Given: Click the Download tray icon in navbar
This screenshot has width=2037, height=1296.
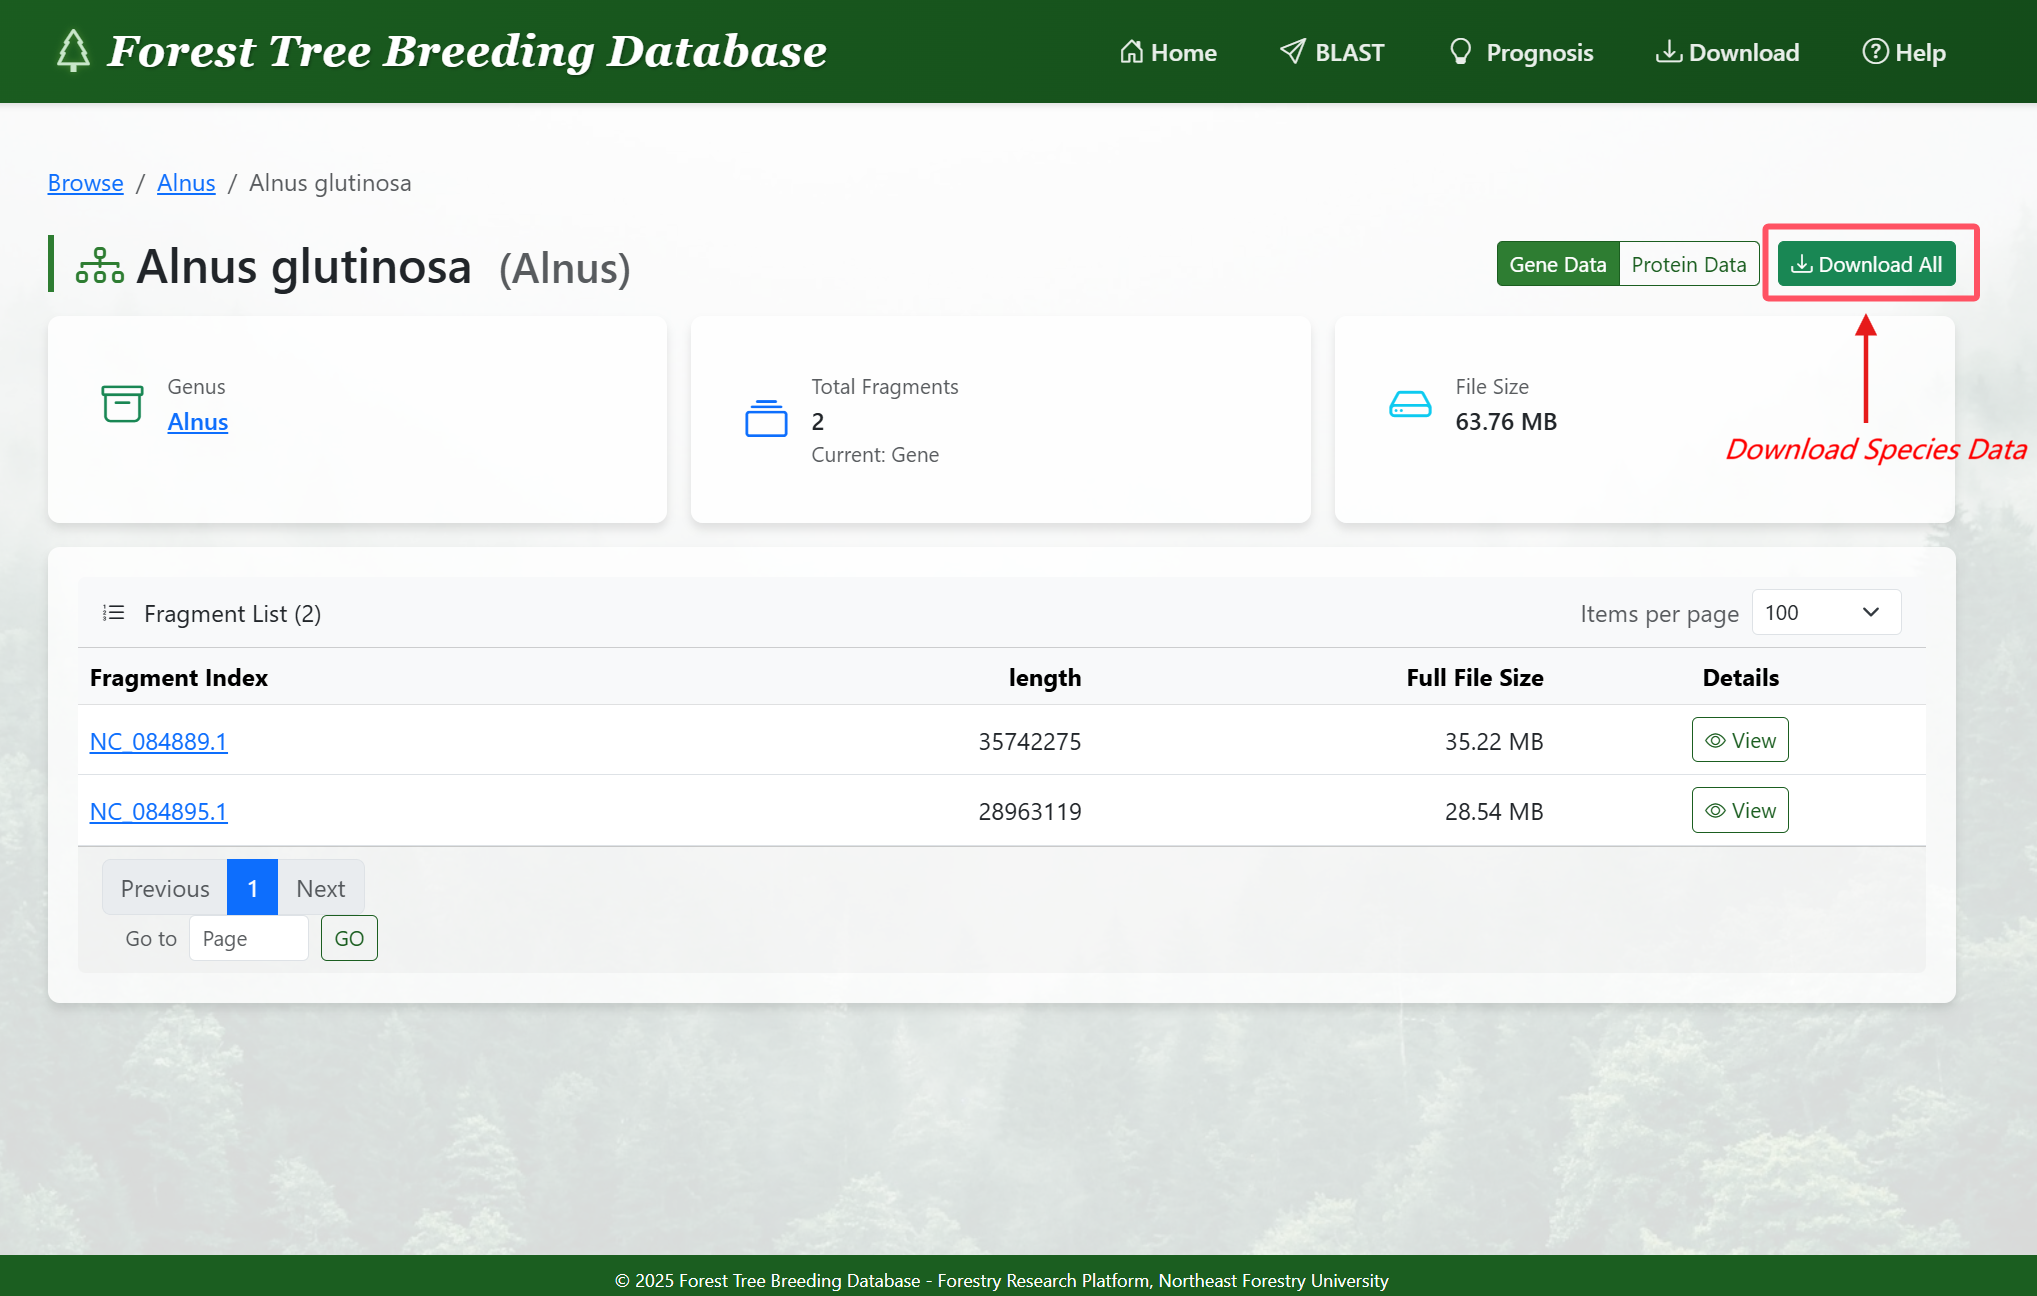Looking at the screenshot, I should 1669,52.
